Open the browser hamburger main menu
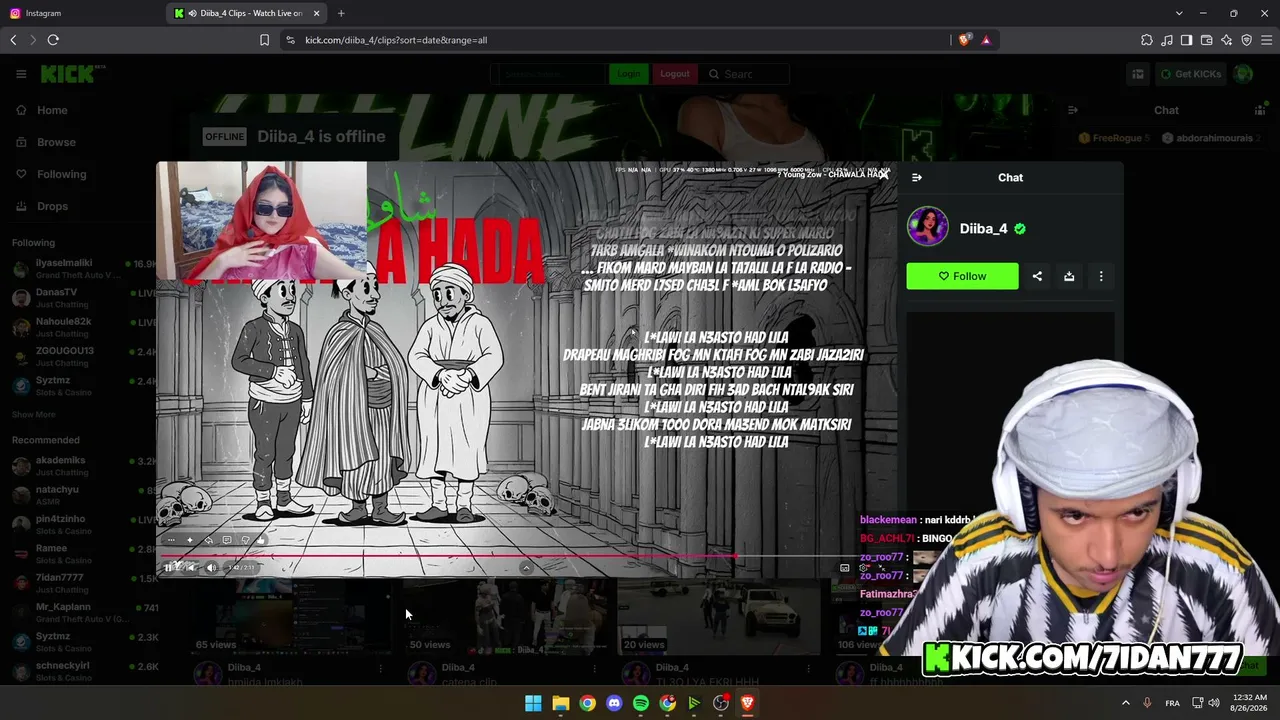The image size is (1280, 720). click(x=1266, y=40)
